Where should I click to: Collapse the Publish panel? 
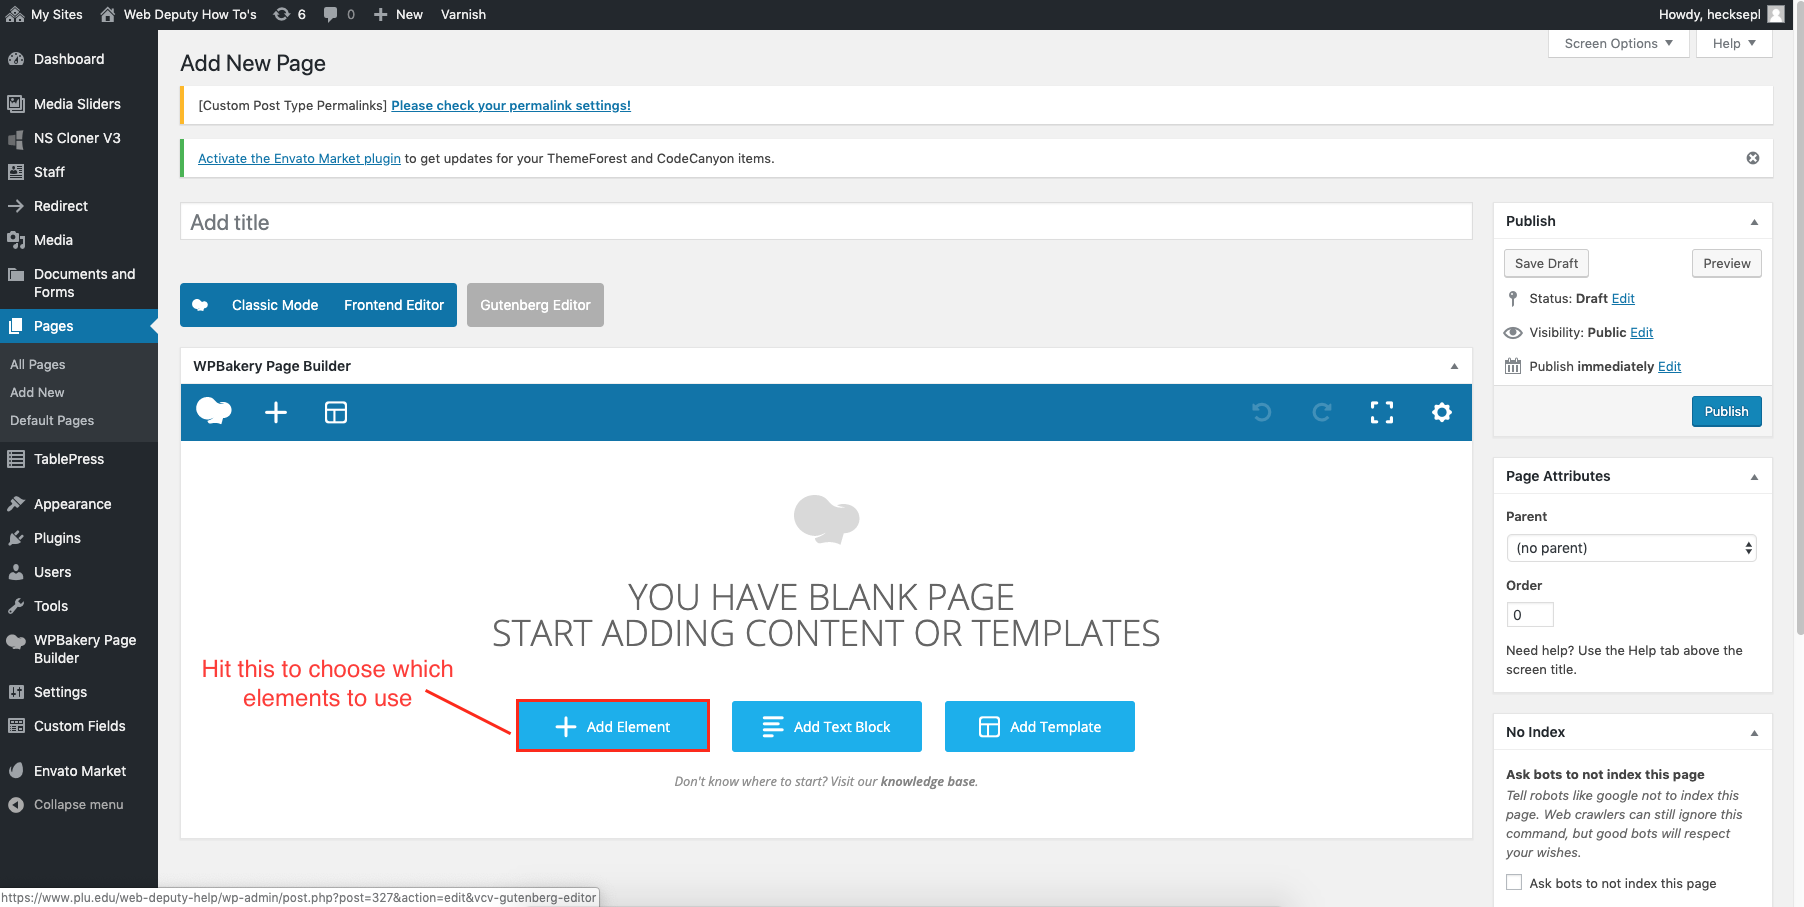(x=1754, y=222)
